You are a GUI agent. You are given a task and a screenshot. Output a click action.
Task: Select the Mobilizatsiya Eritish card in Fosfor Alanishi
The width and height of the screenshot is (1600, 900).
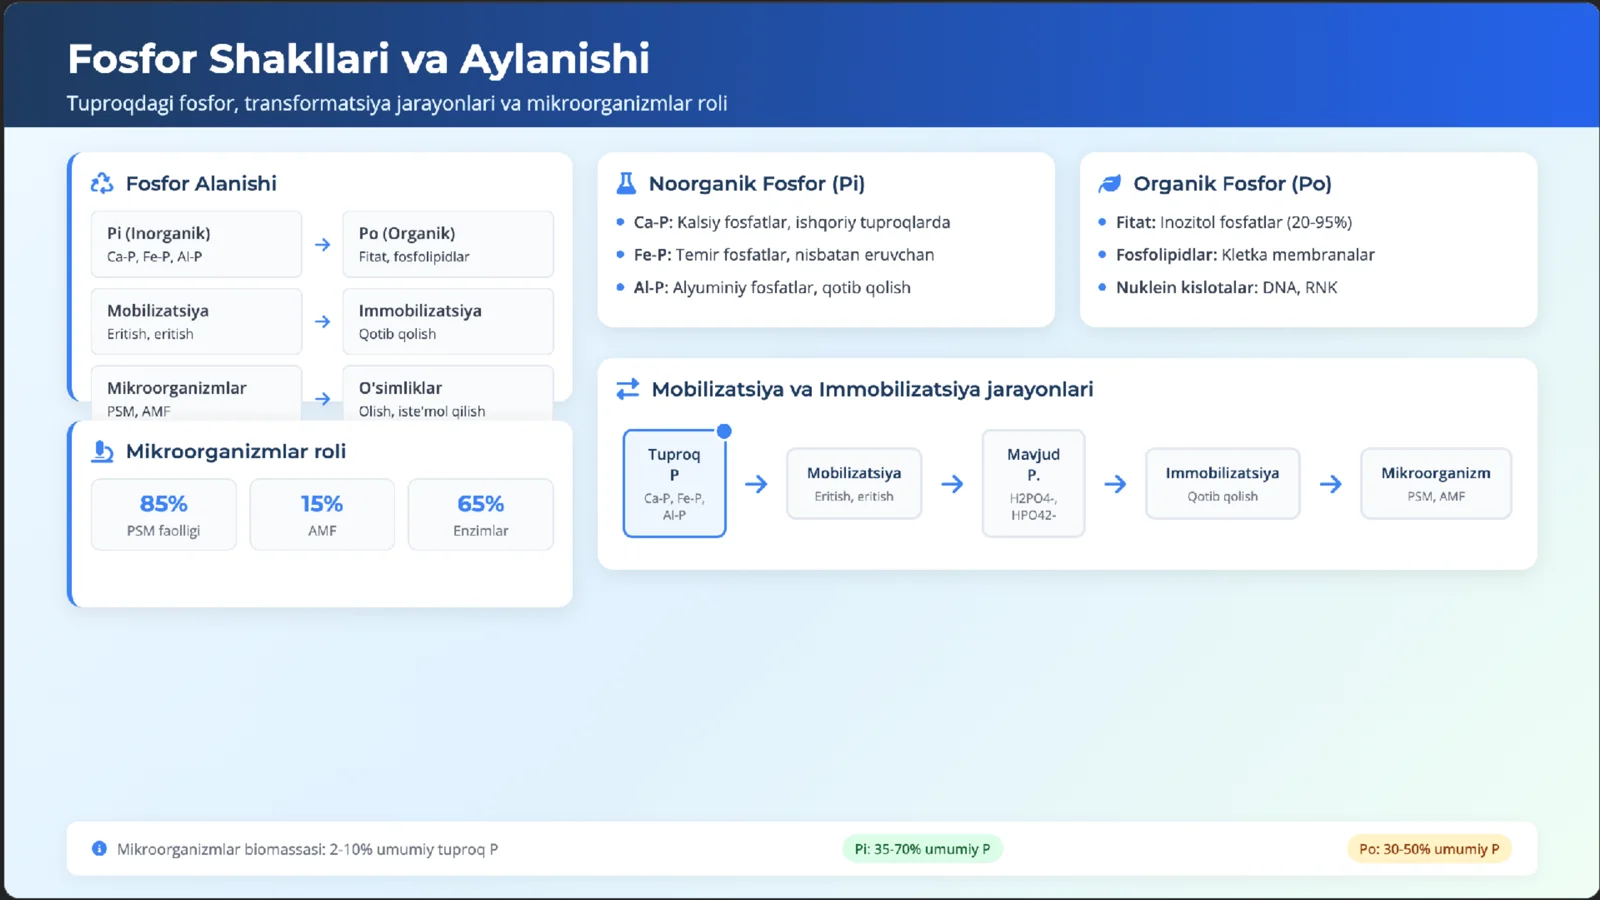click(x=196, y=321)
